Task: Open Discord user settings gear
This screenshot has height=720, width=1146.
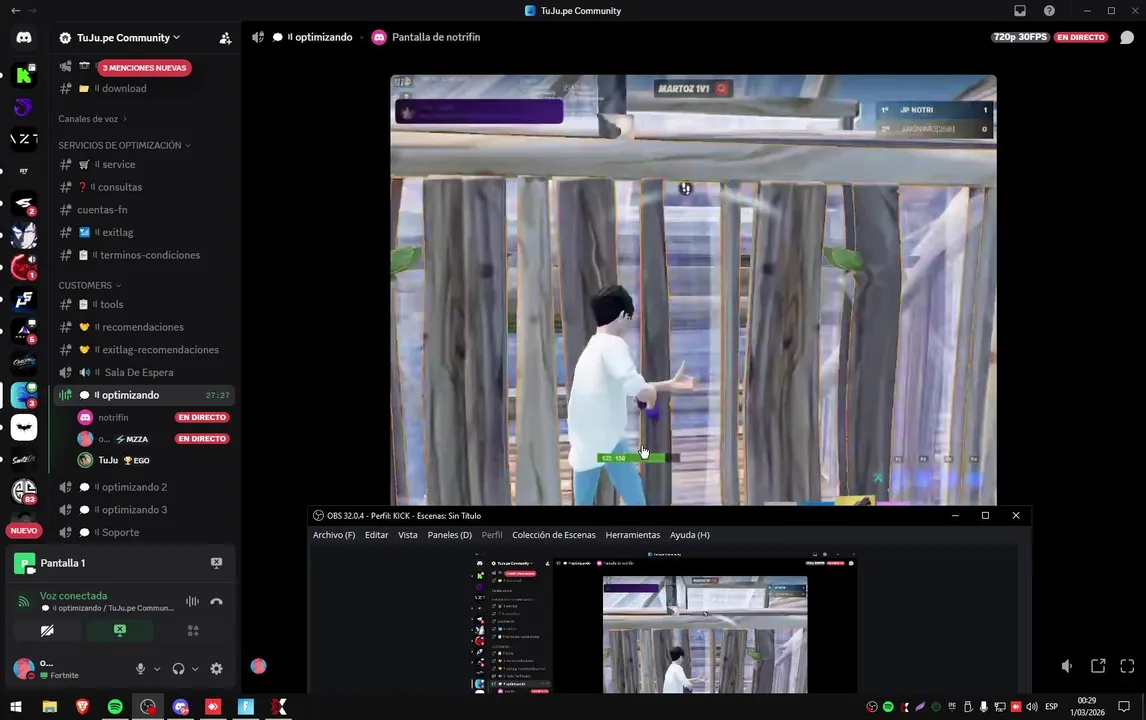Action: 216,668
